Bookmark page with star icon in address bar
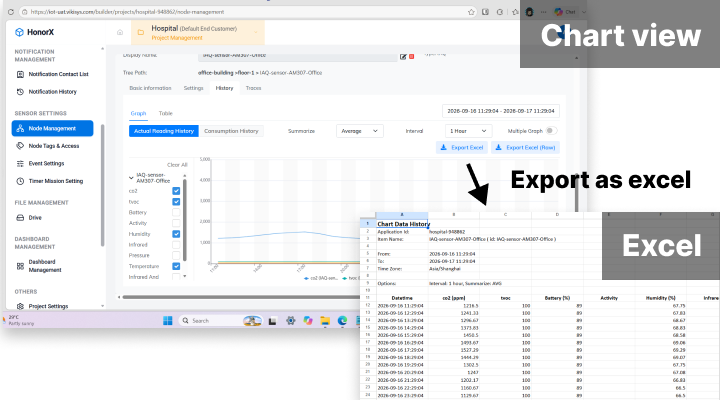Viewport: 720px width, 400px height. click(x=471, y=12)
